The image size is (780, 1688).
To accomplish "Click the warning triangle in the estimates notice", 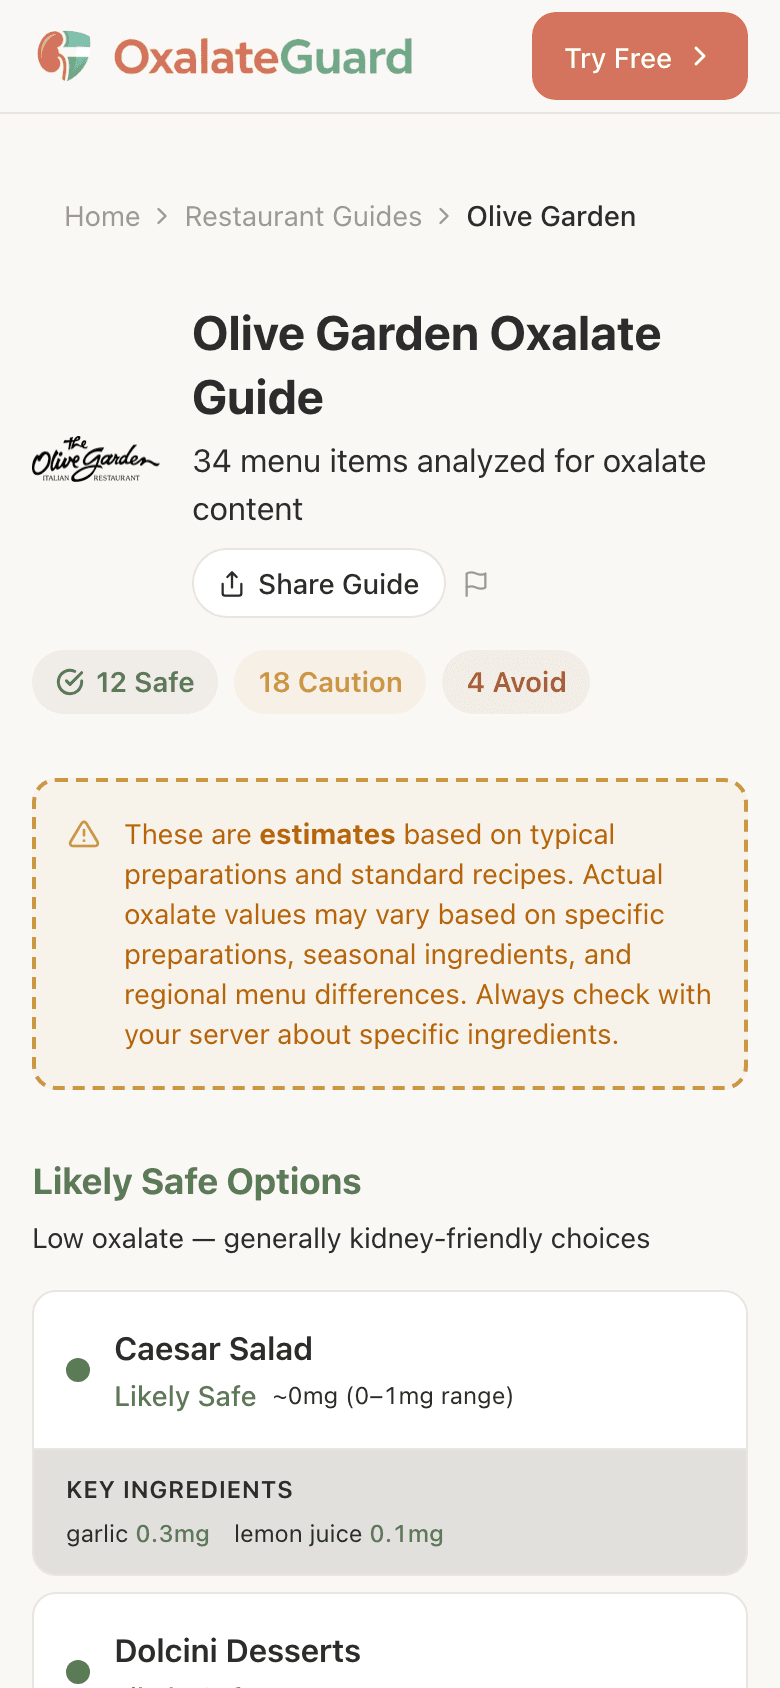I will pyautogui.click(x=83, y=833).
